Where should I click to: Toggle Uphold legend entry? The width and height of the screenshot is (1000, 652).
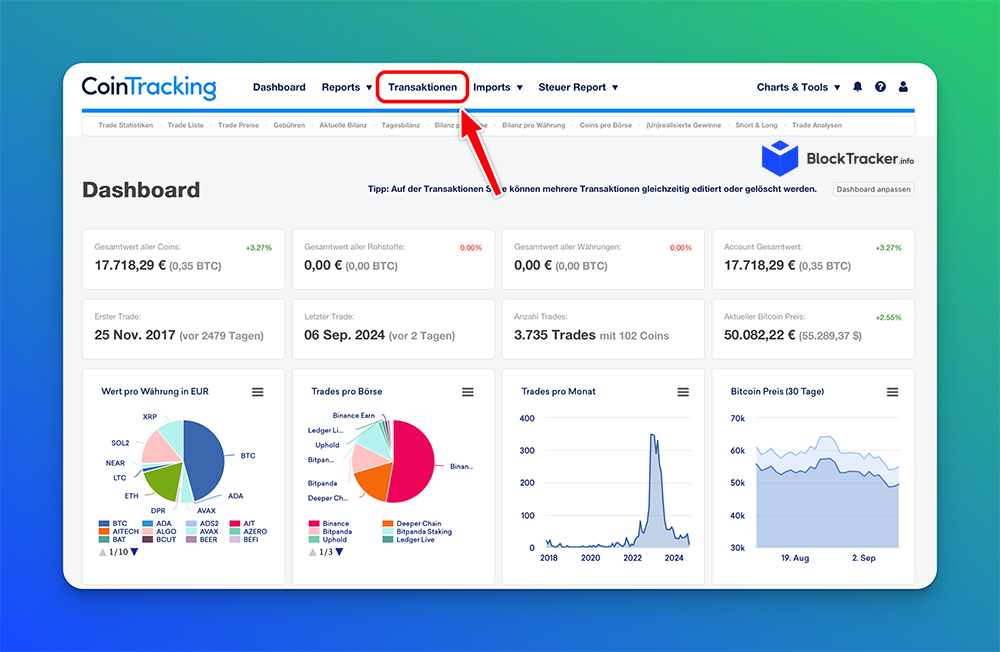pos(328,540)
